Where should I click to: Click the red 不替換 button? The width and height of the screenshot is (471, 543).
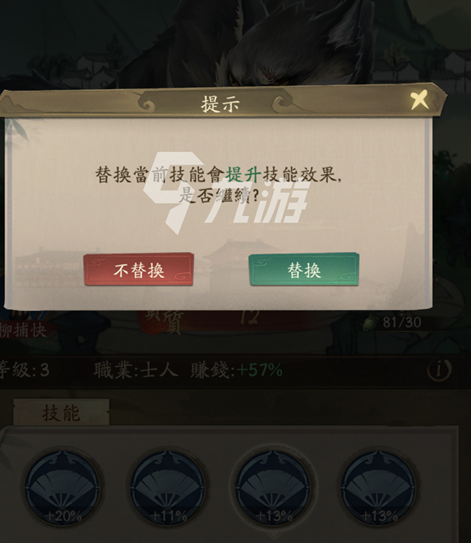click(139, 270)
